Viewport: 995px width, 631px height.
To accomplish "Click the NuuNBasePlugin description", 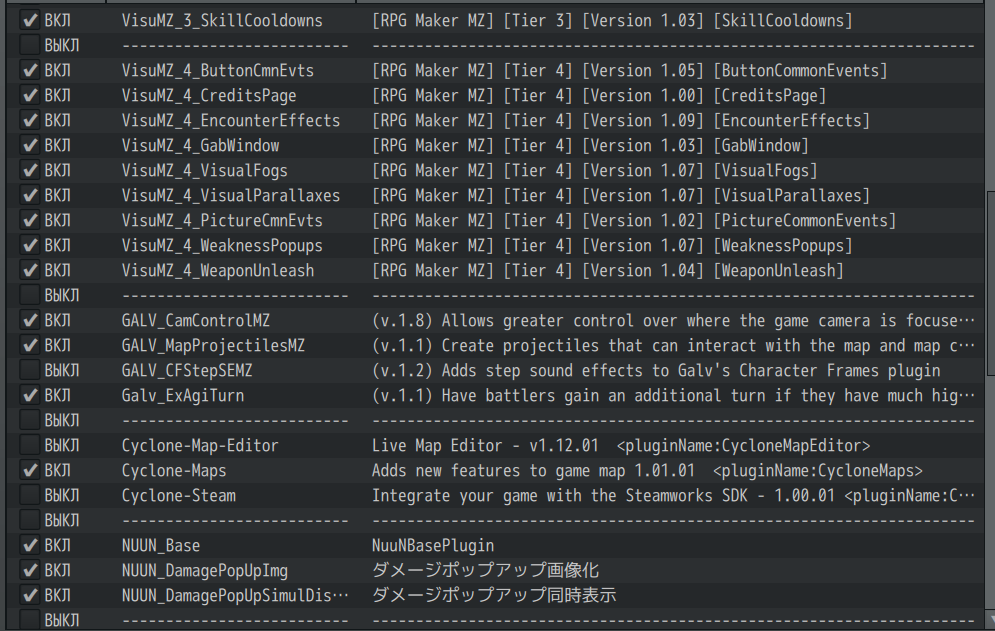I will pos(433,545).
